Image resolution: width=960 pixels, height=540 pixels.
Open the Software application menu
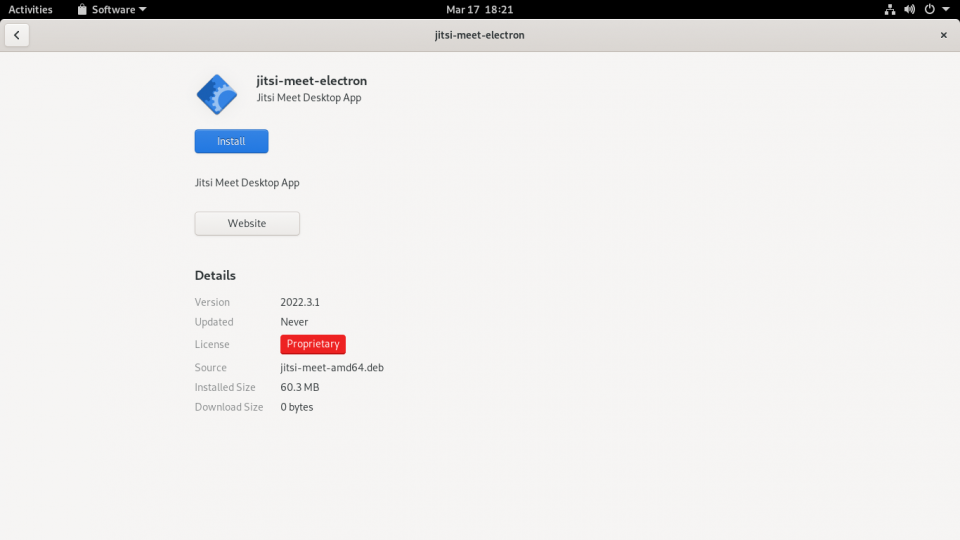[112, 9]
